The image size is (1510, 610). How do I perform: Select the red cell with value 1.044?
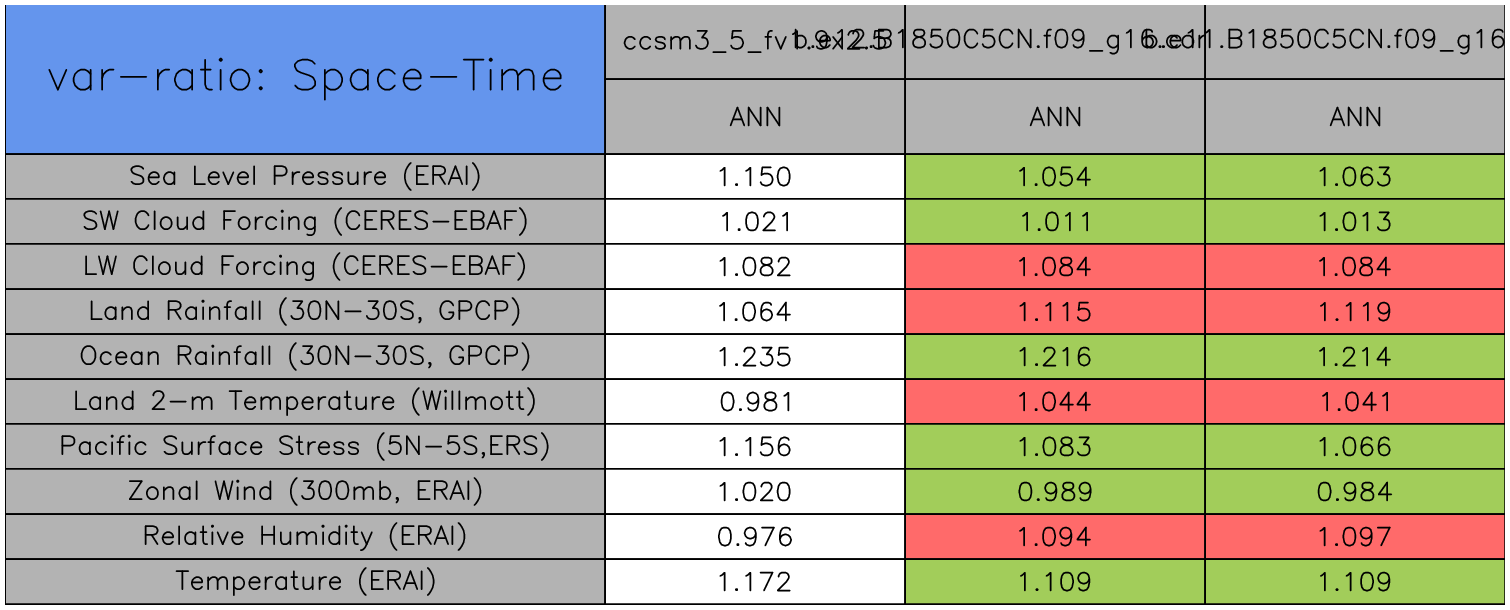pos(1055,402)
